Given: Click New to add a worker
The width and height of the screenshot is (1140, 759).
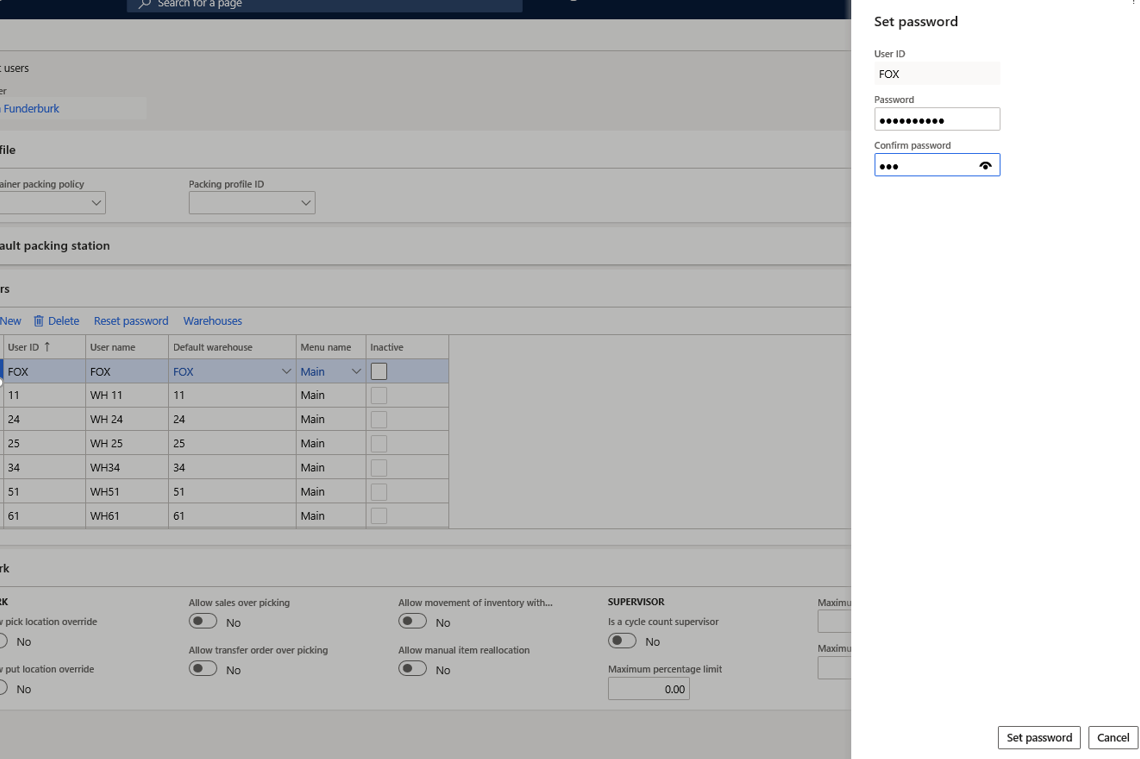Looking at the screenshot, I should pos(10,320).
